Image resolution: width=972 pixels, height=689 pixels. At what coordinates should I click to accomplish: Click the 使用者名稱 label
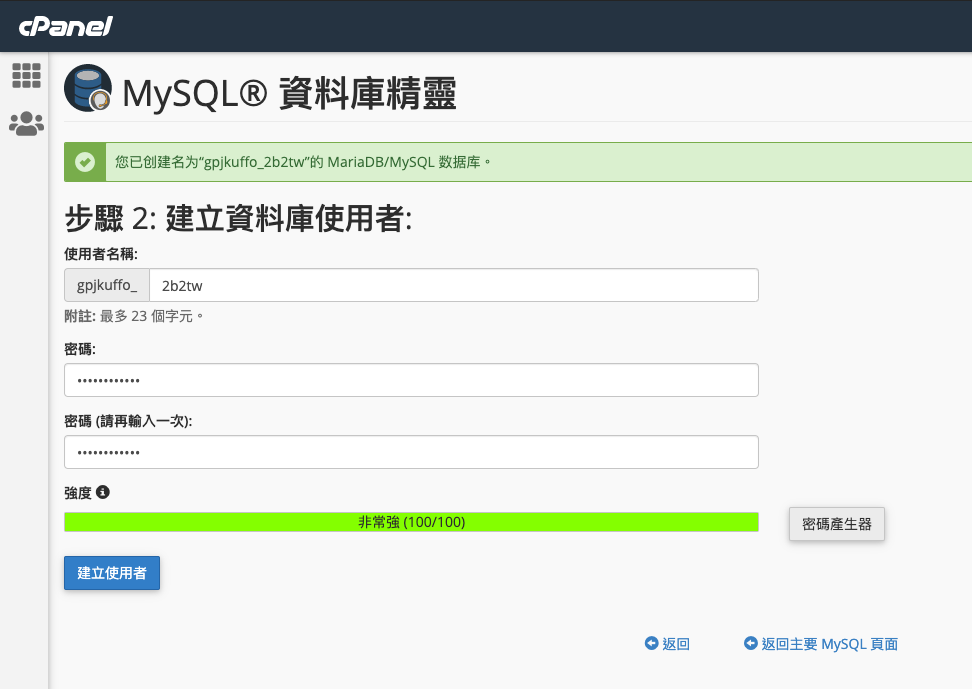click(x=101, y=254)
